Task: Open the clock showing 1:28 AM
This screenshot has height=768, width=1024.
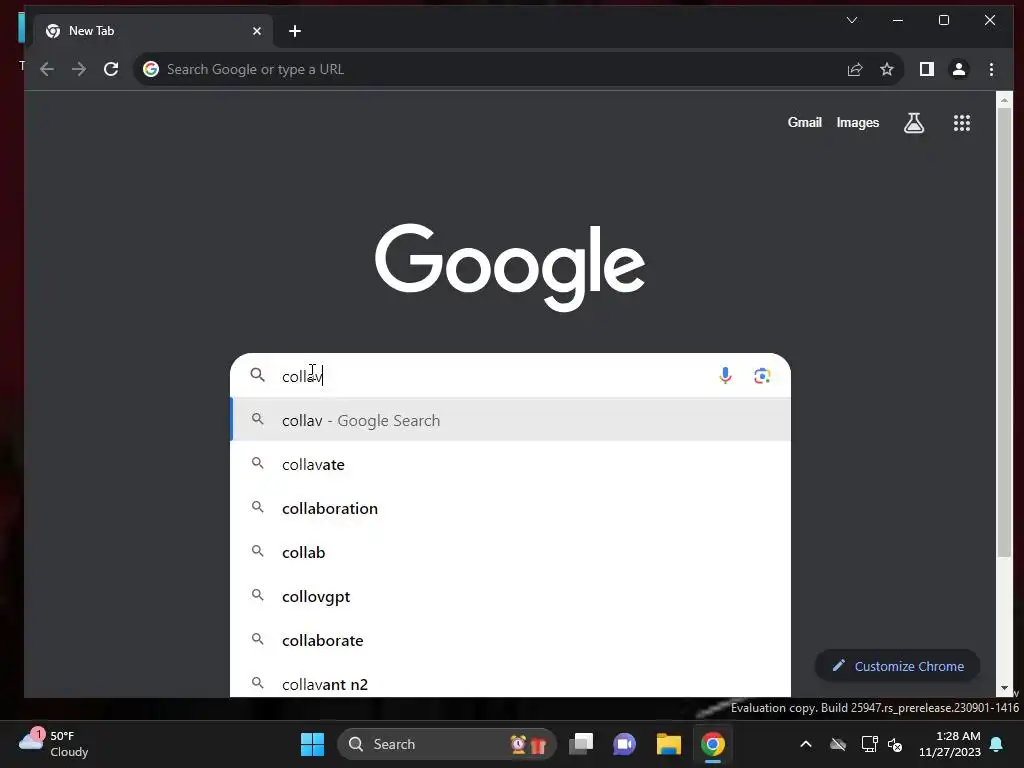Action: (950, 744)
